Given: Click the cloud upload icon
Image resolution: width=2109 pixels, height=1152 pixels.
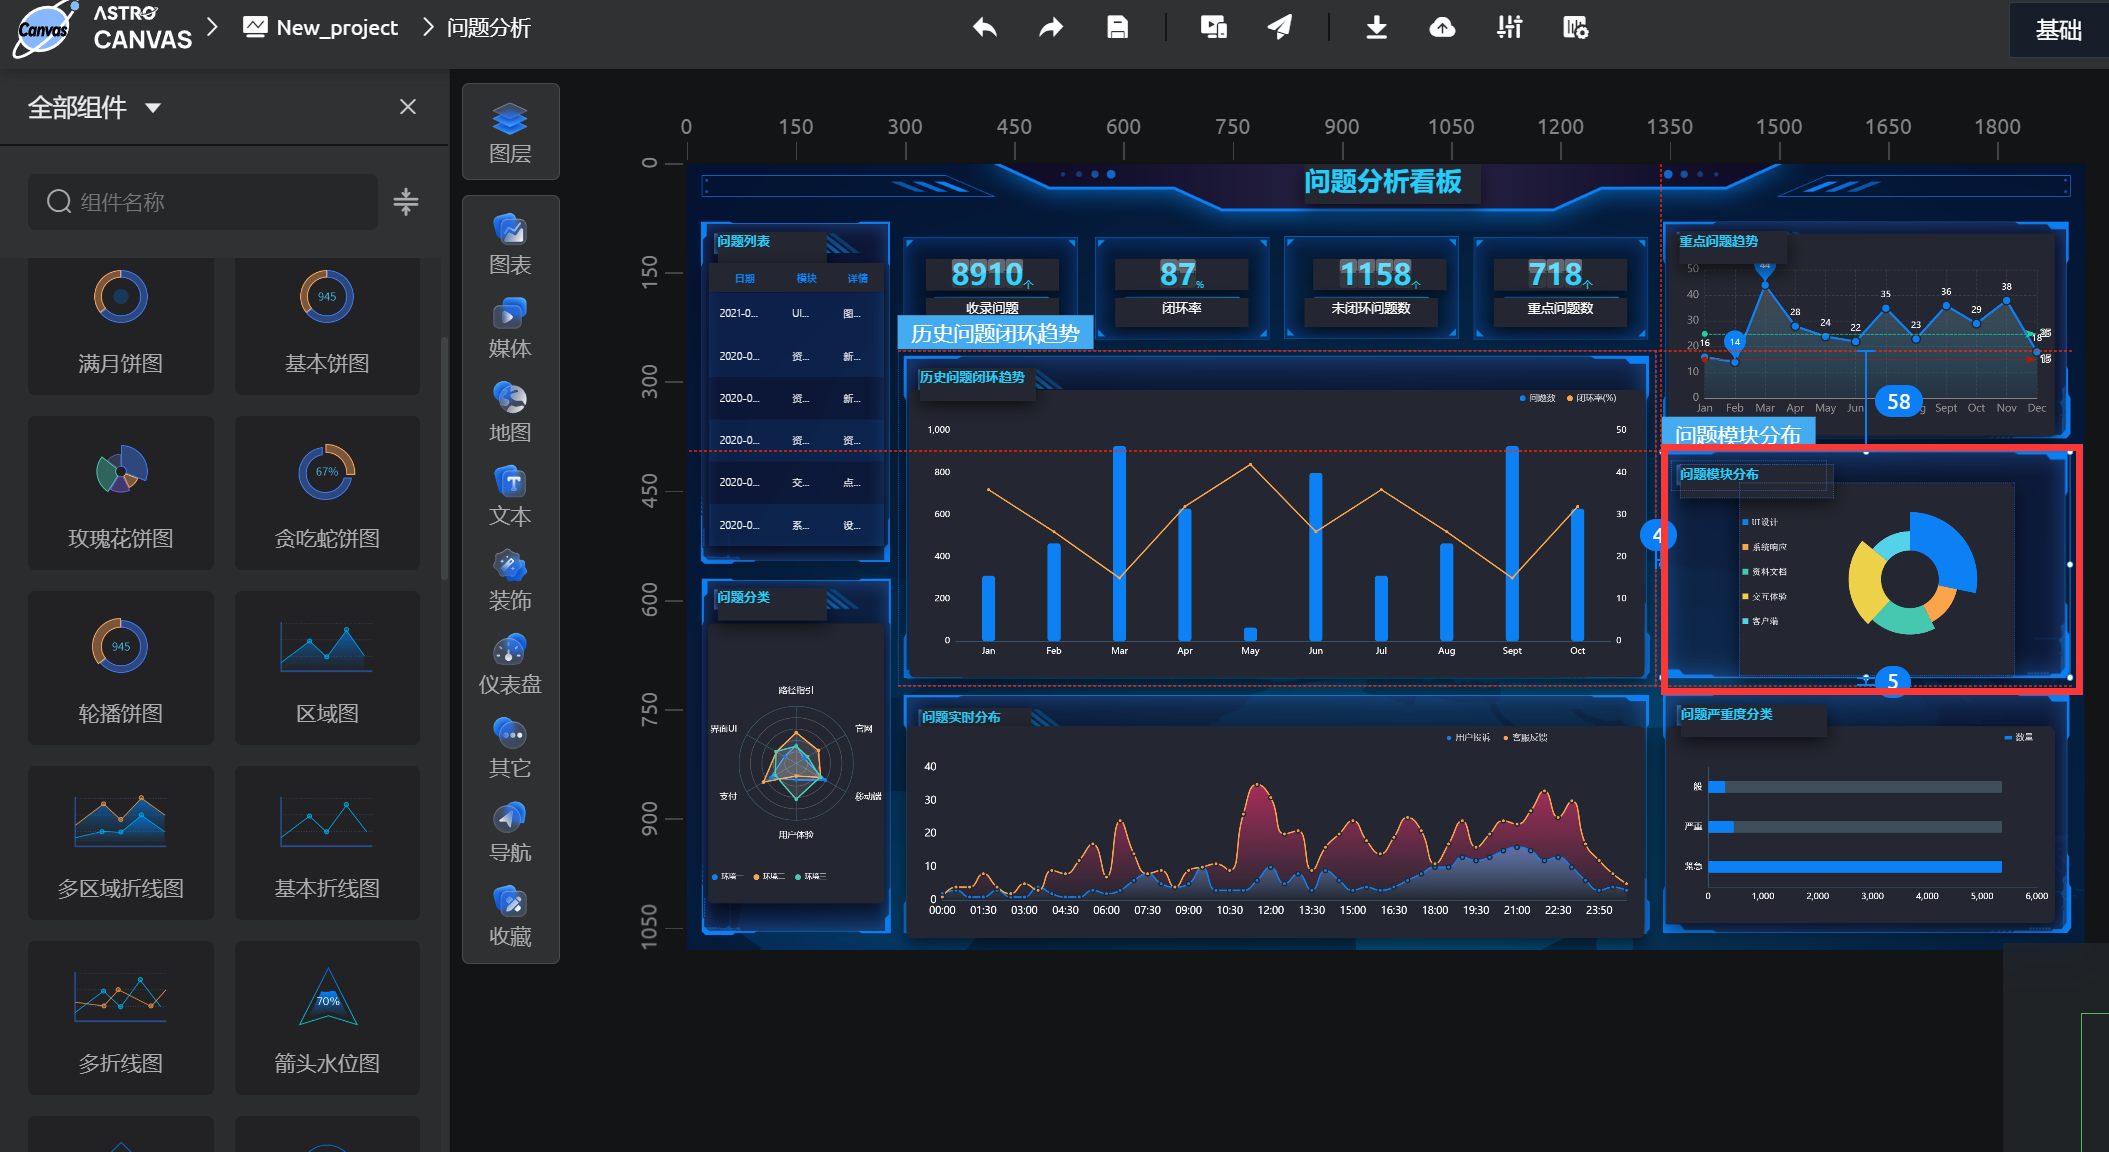Looking at the screenshot, I should pyautogui.click(x=1442, y=28).
